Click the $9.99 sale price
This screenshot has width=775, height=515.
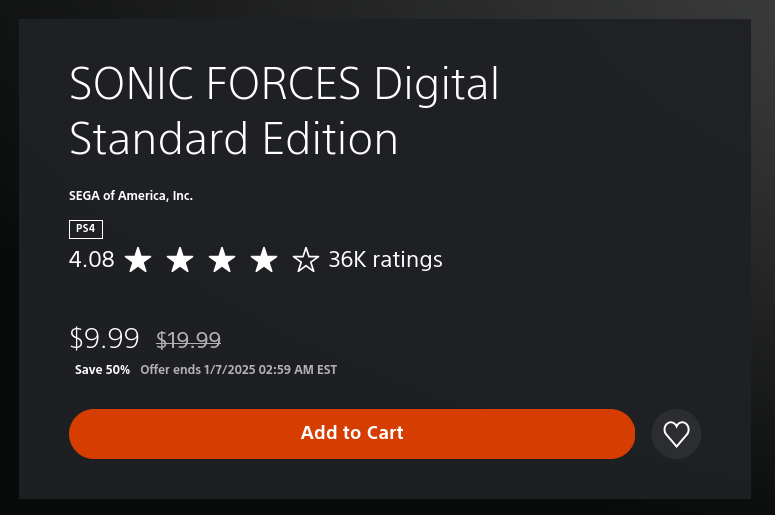104,338
